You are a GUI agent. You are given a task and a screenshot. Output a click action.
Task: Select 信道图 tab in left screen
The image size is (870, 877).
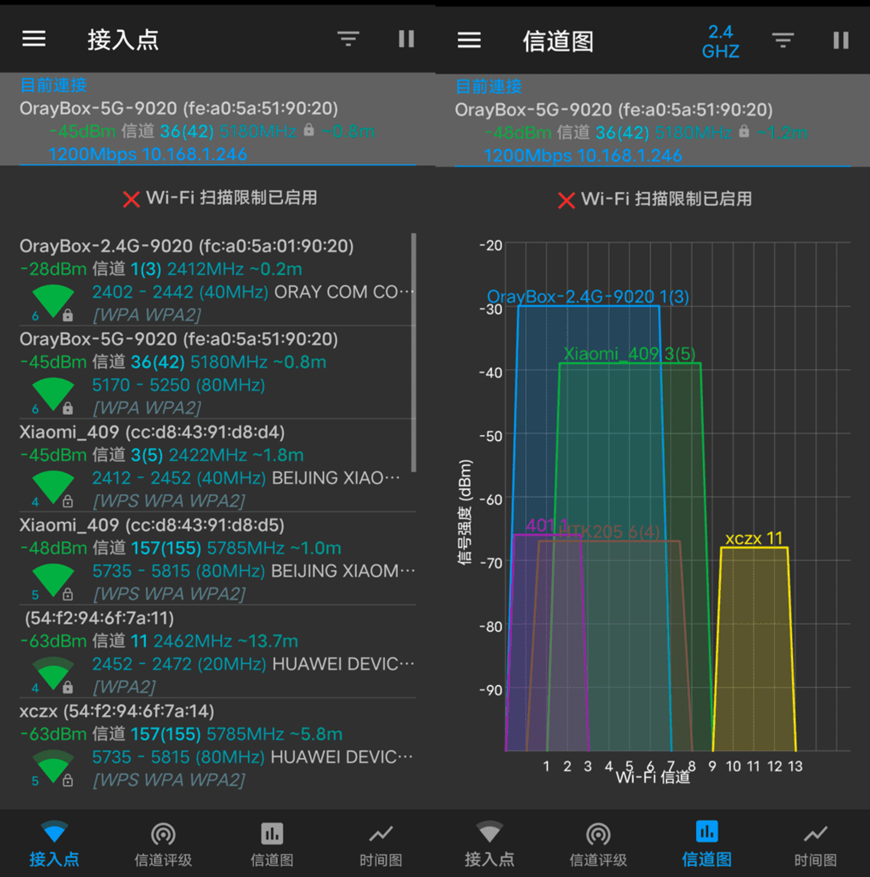click(272, 843)
